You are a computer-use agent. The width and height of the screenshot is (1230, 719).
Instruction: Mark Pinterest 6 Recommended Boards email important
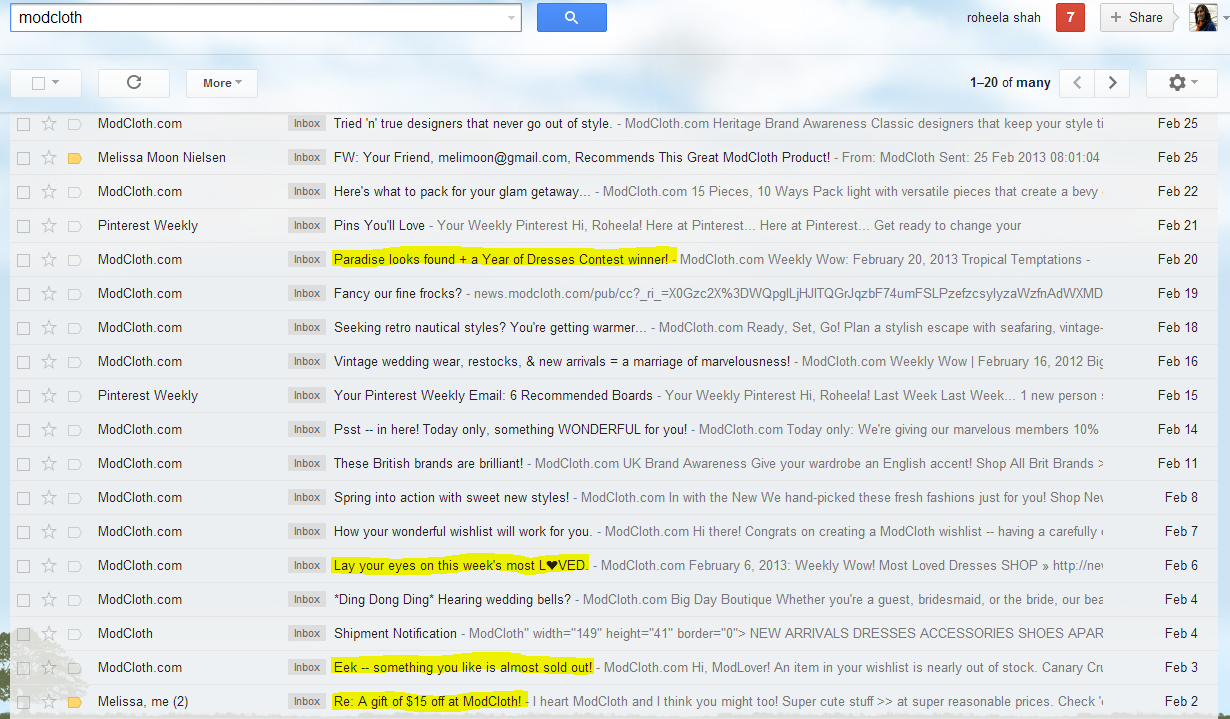74,395
